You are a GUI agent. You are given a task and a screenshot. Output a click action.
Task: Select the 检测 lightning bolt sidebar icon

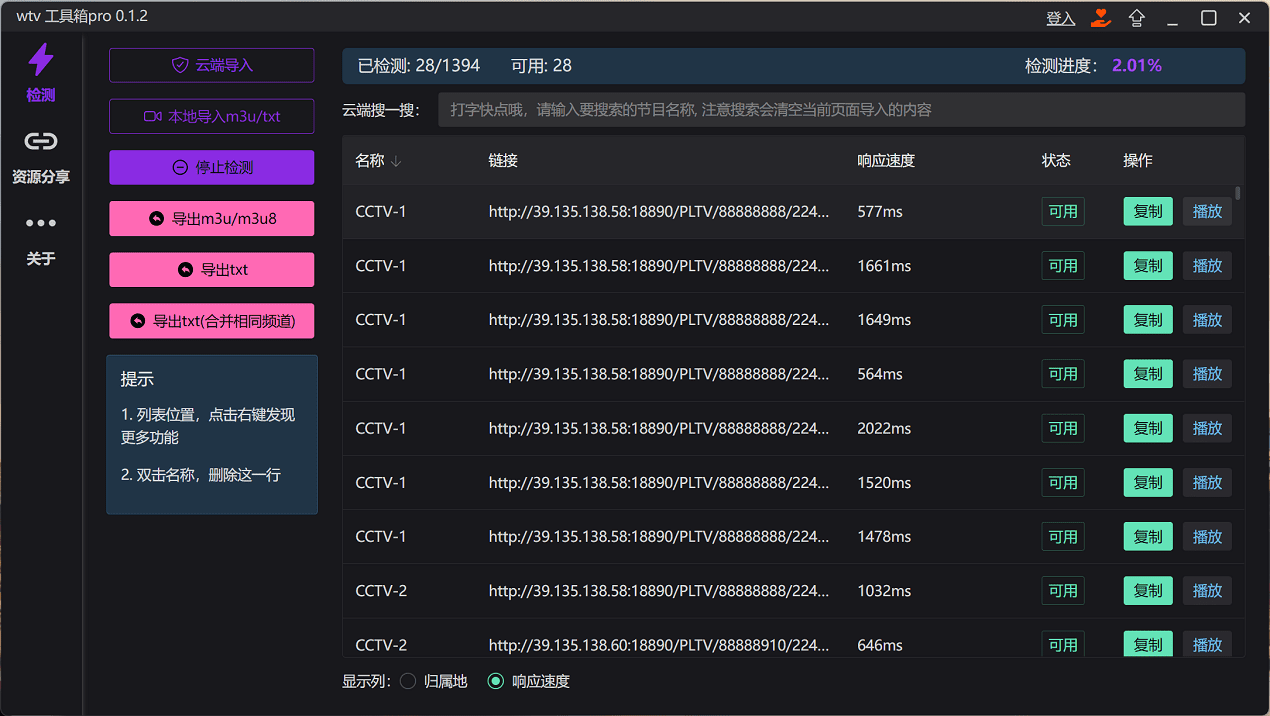click(40, 60)
